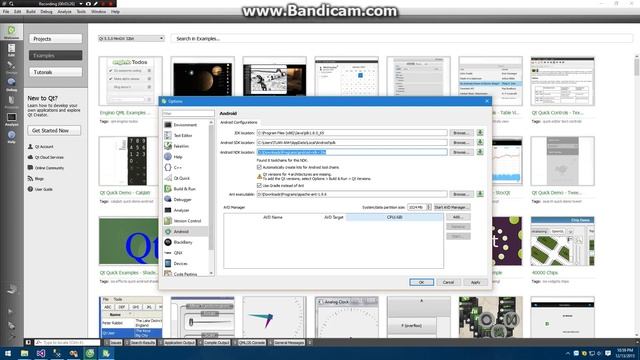Click Run button in lower left sidebar

pyautogui.click(x=11, y=311)
